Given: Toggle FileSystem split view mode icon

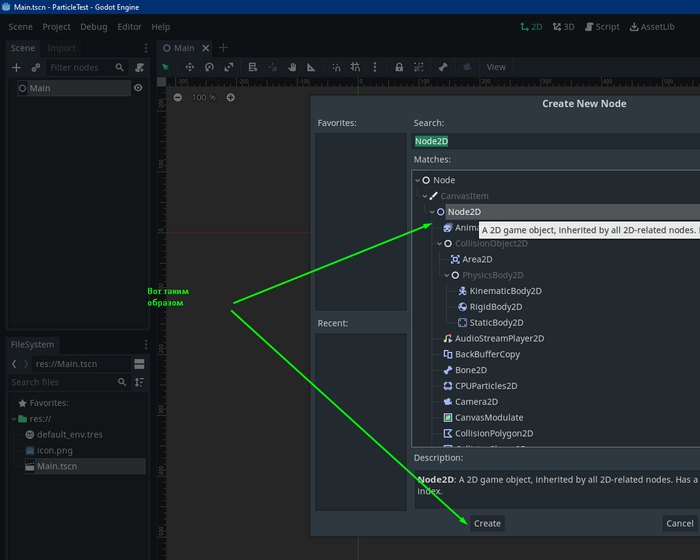Looking at the screenshot, I should [x=139, y=363].
